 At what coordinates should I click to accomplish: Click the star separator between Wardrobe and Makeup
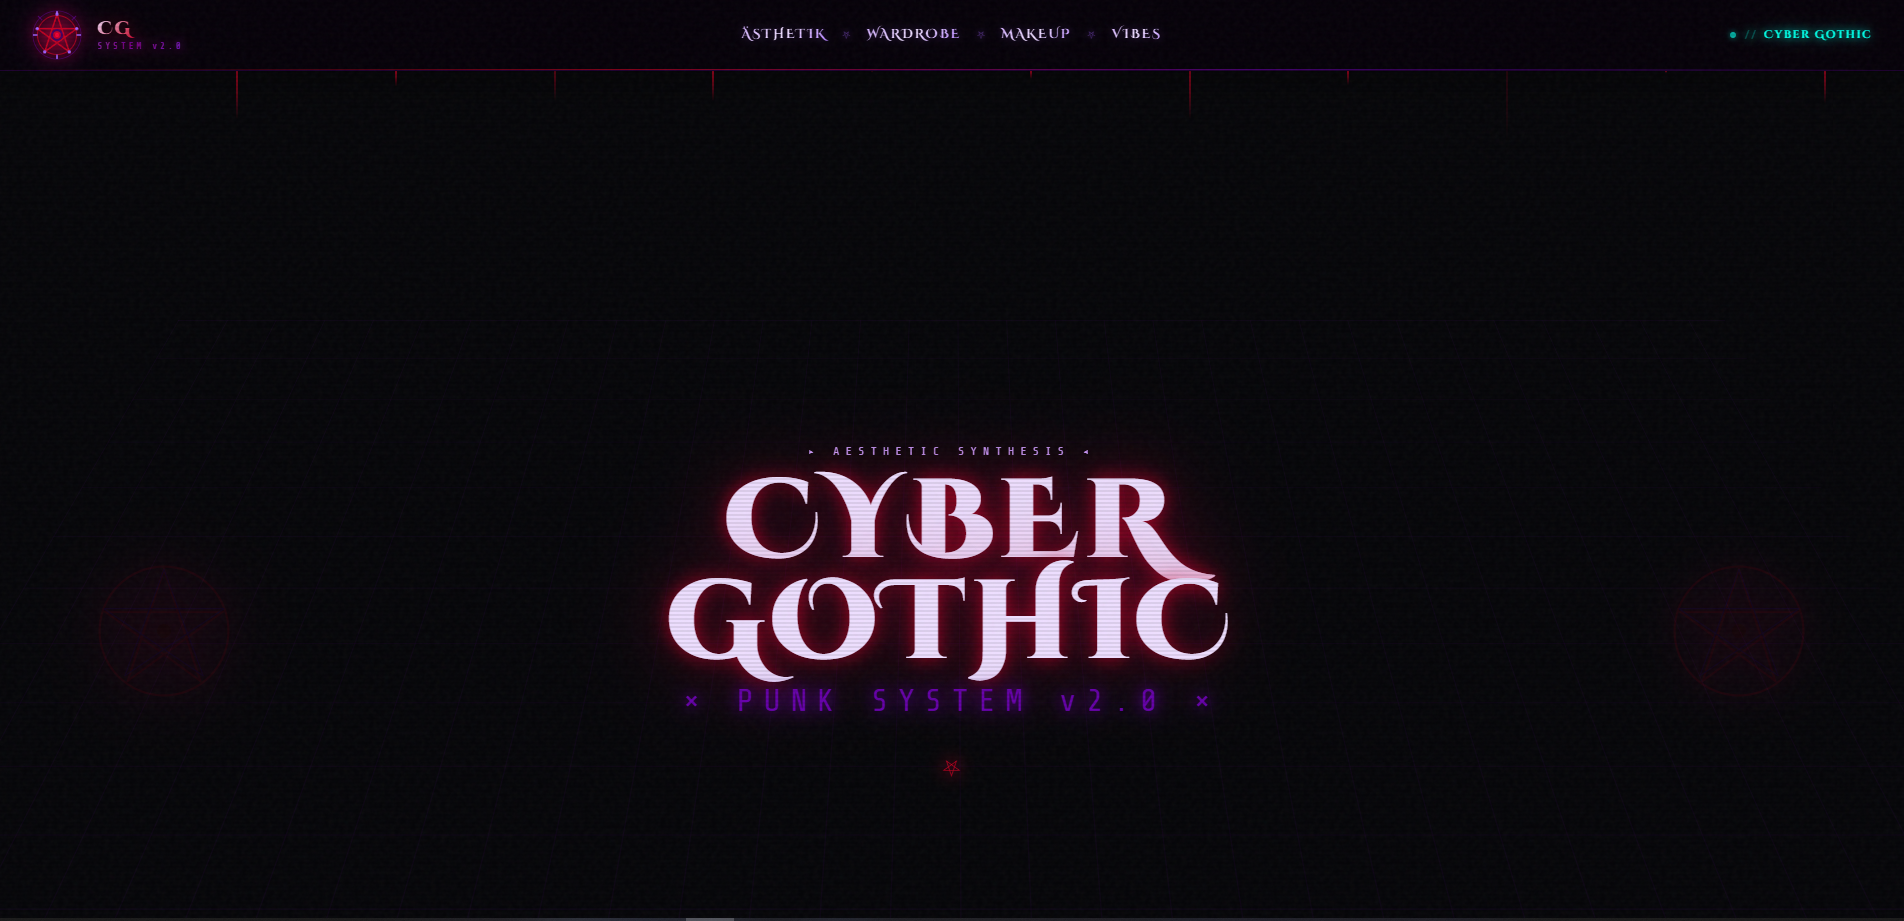click(979, 33)
